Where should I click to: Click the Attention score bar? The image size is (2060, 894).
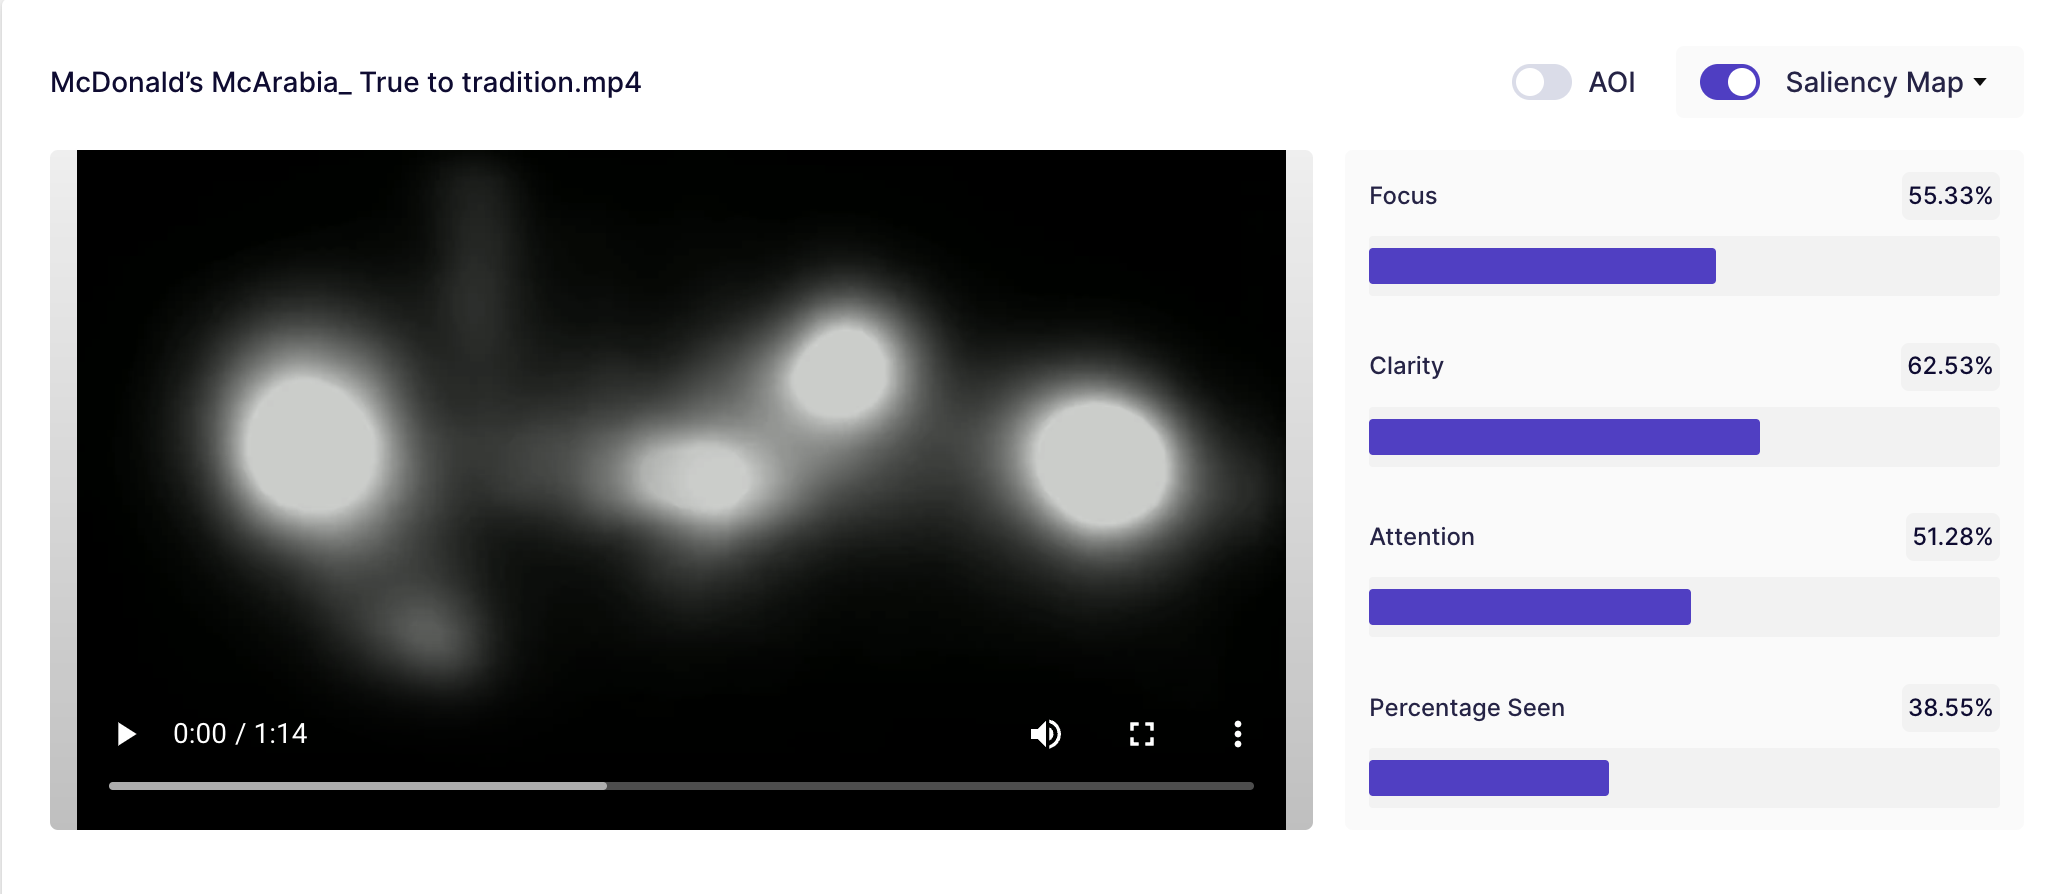(1529, 607)
